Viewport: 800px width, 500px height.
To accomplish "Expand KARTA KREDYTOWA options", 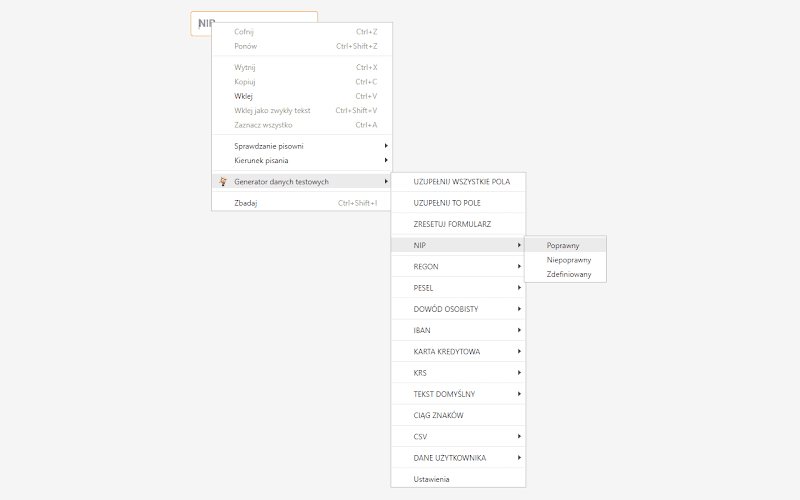I will tap(458, 352).
